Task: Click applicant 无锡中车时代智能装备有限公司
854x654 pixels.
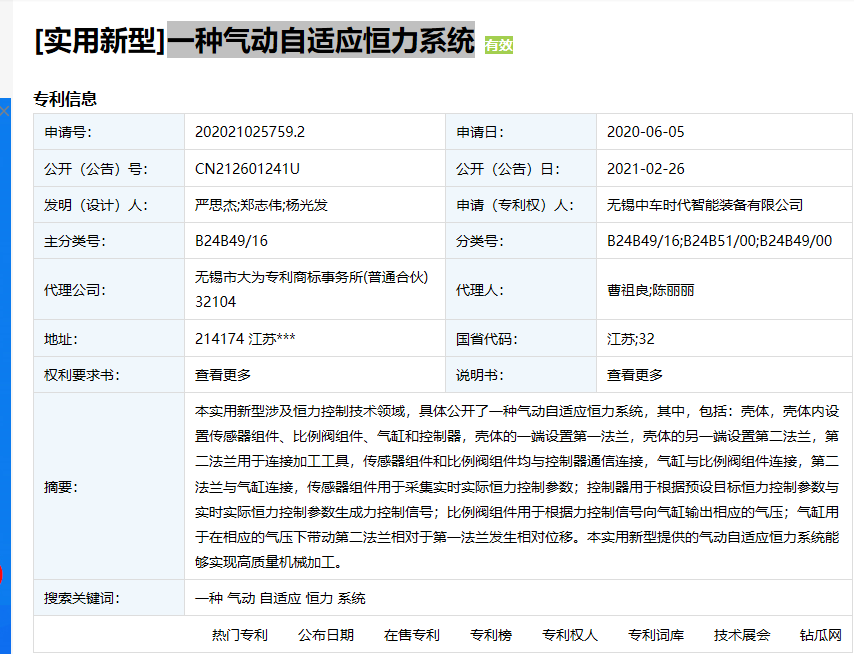Action: (x=705, y=205)
